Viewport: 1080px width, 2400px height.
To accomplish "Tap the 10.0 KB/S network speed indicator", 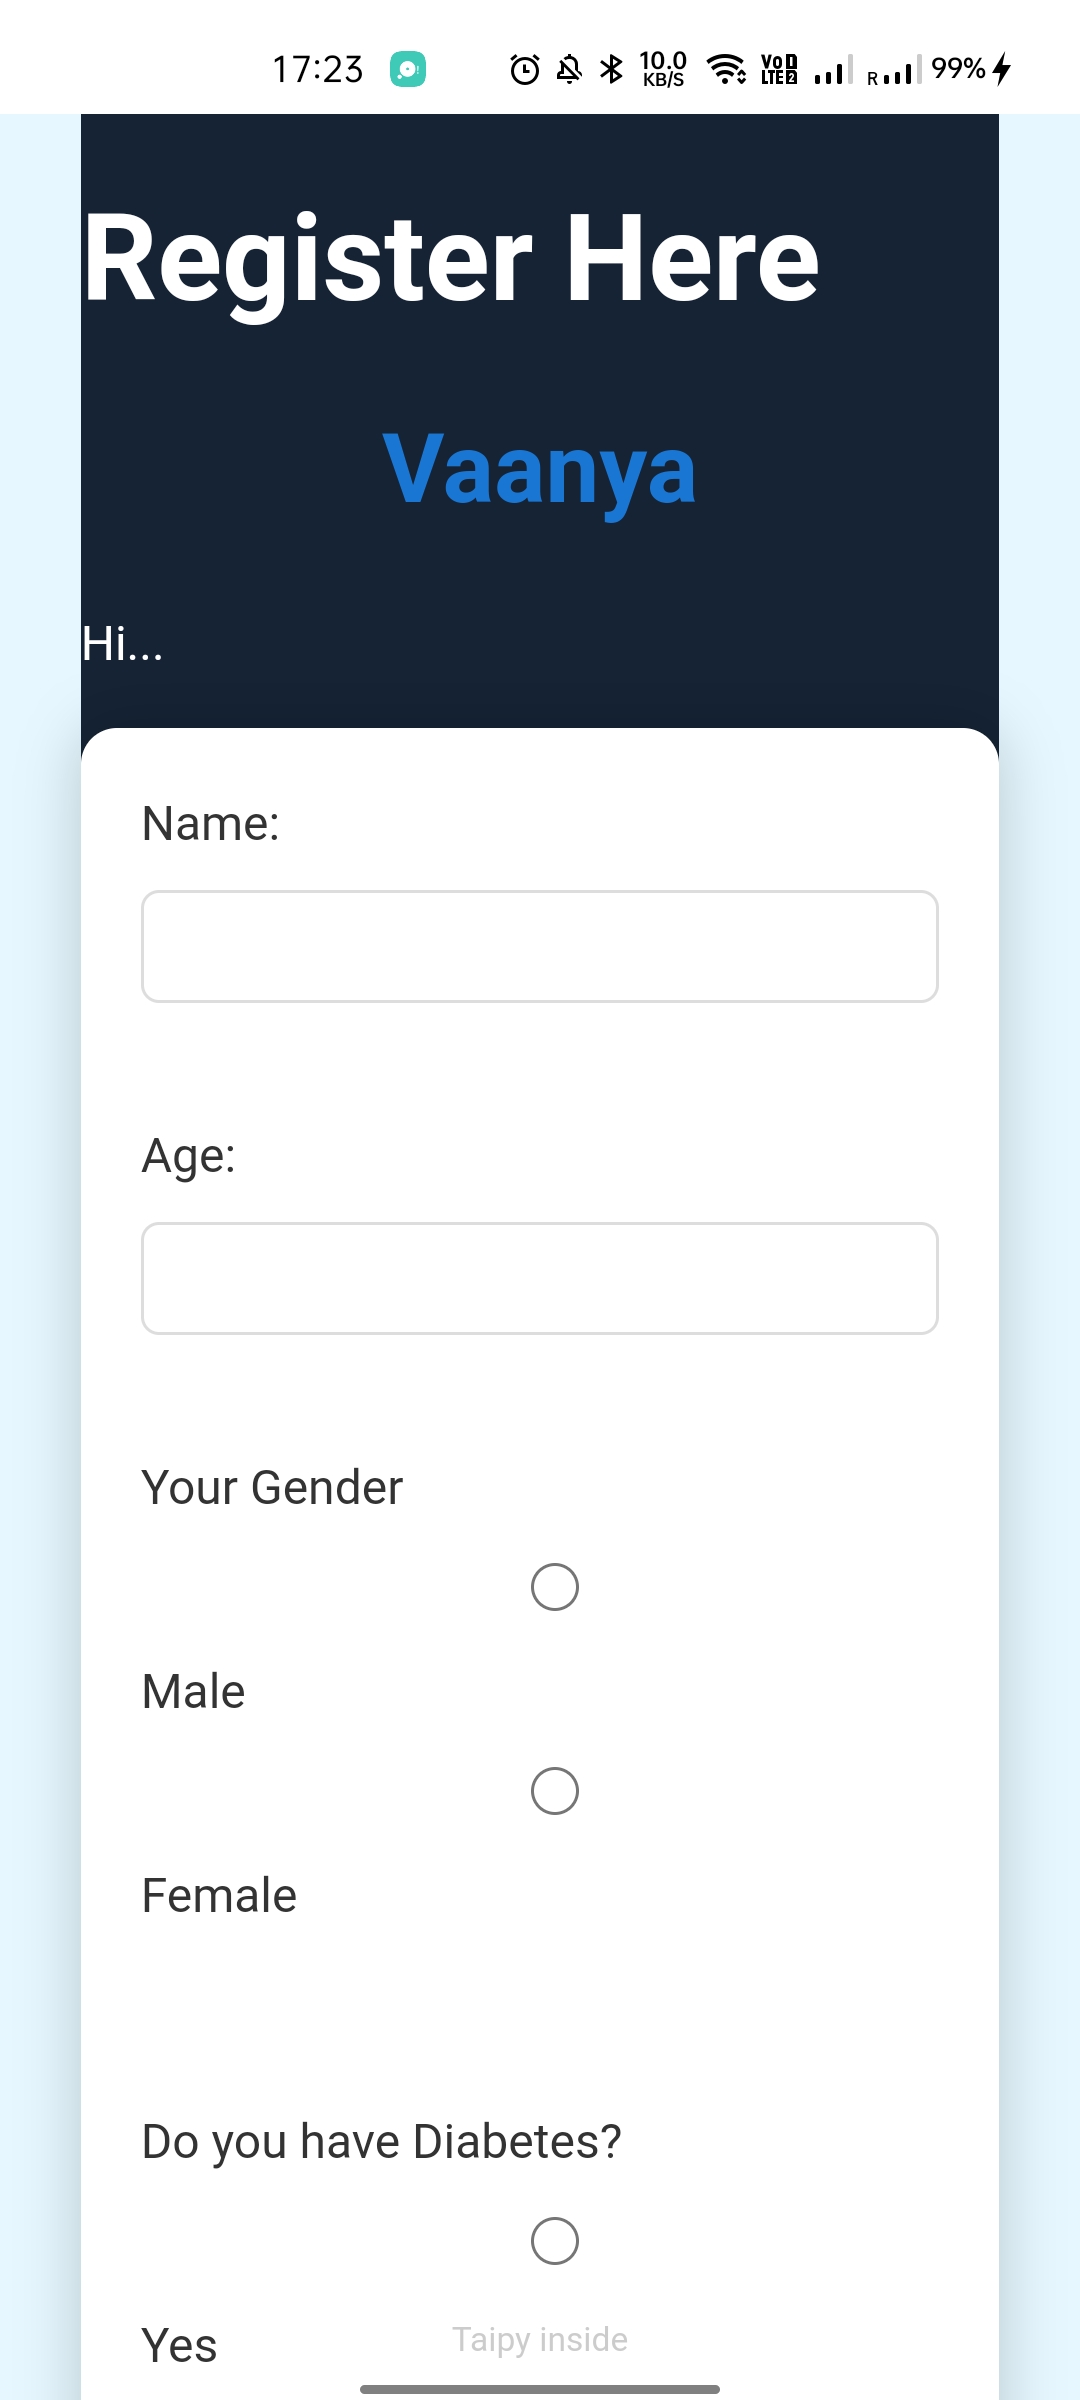I will tap(663, 69).
